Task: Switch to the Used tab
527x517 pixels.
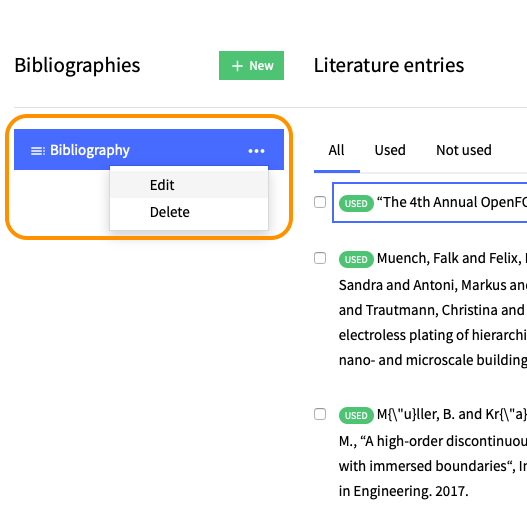Action: (390, 150)
